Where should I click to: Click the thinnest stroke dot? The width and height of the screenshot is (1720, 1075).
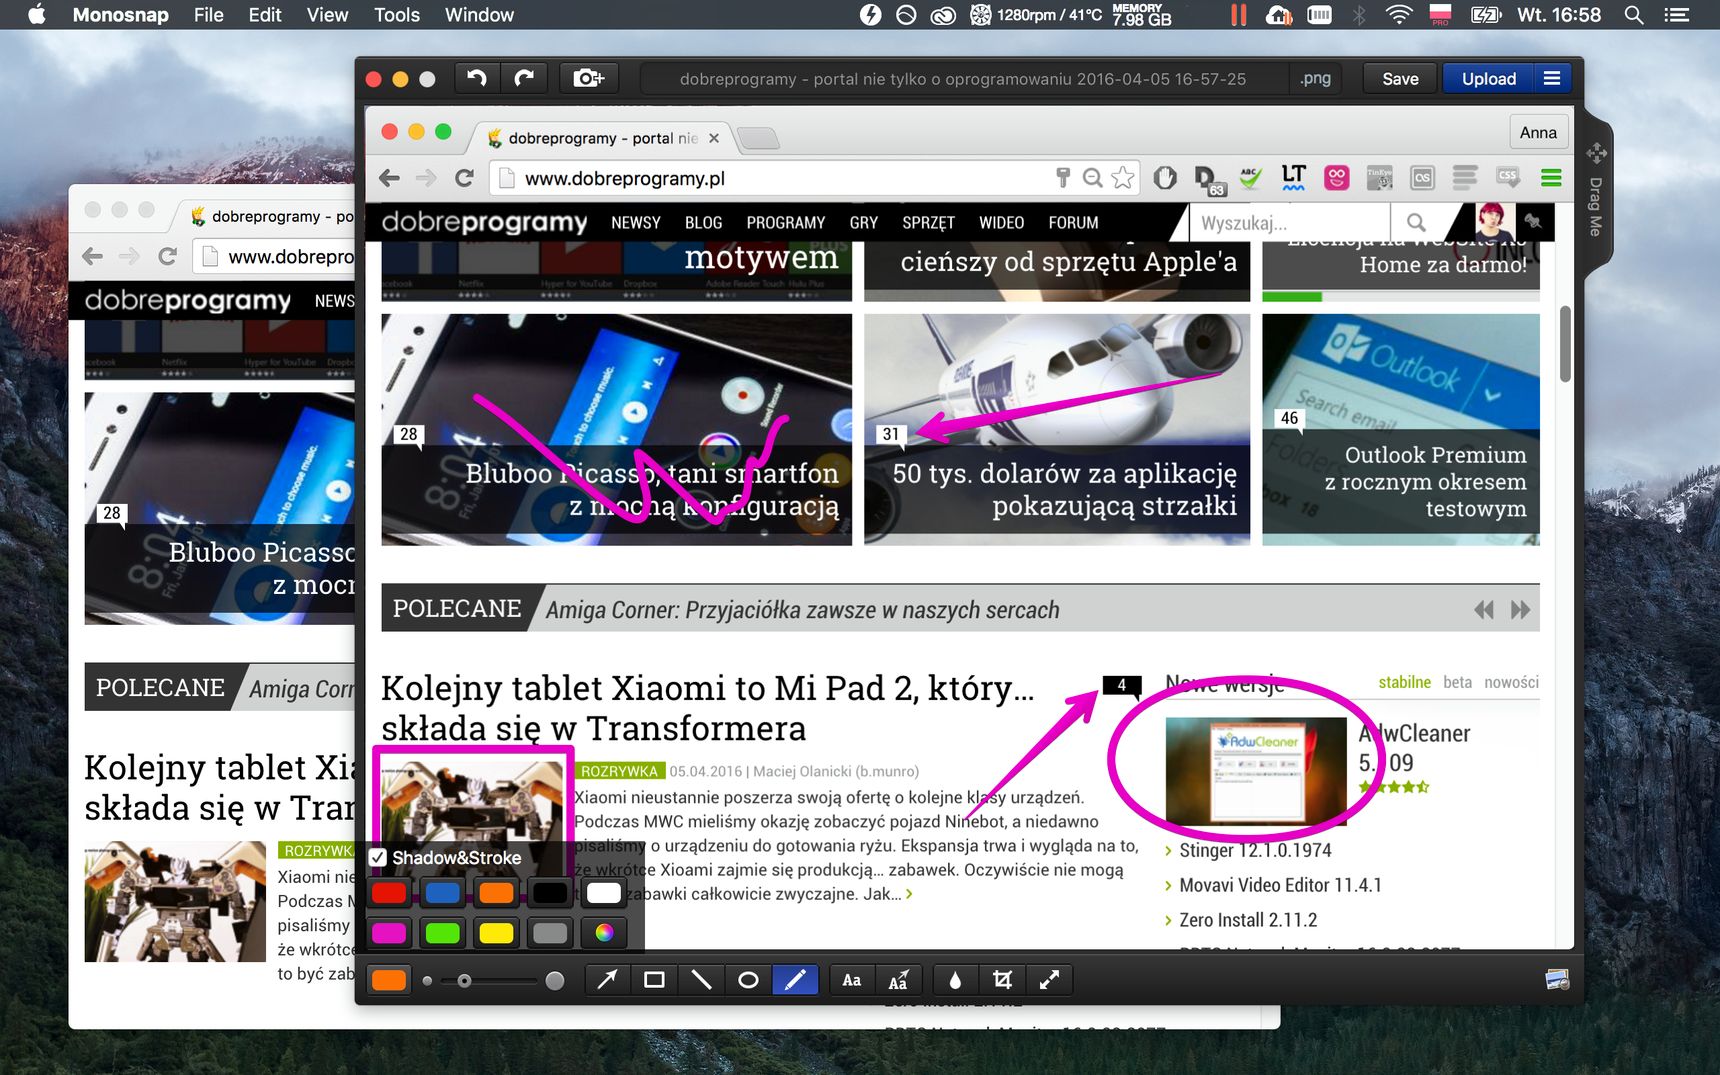[x=427, y=981]
